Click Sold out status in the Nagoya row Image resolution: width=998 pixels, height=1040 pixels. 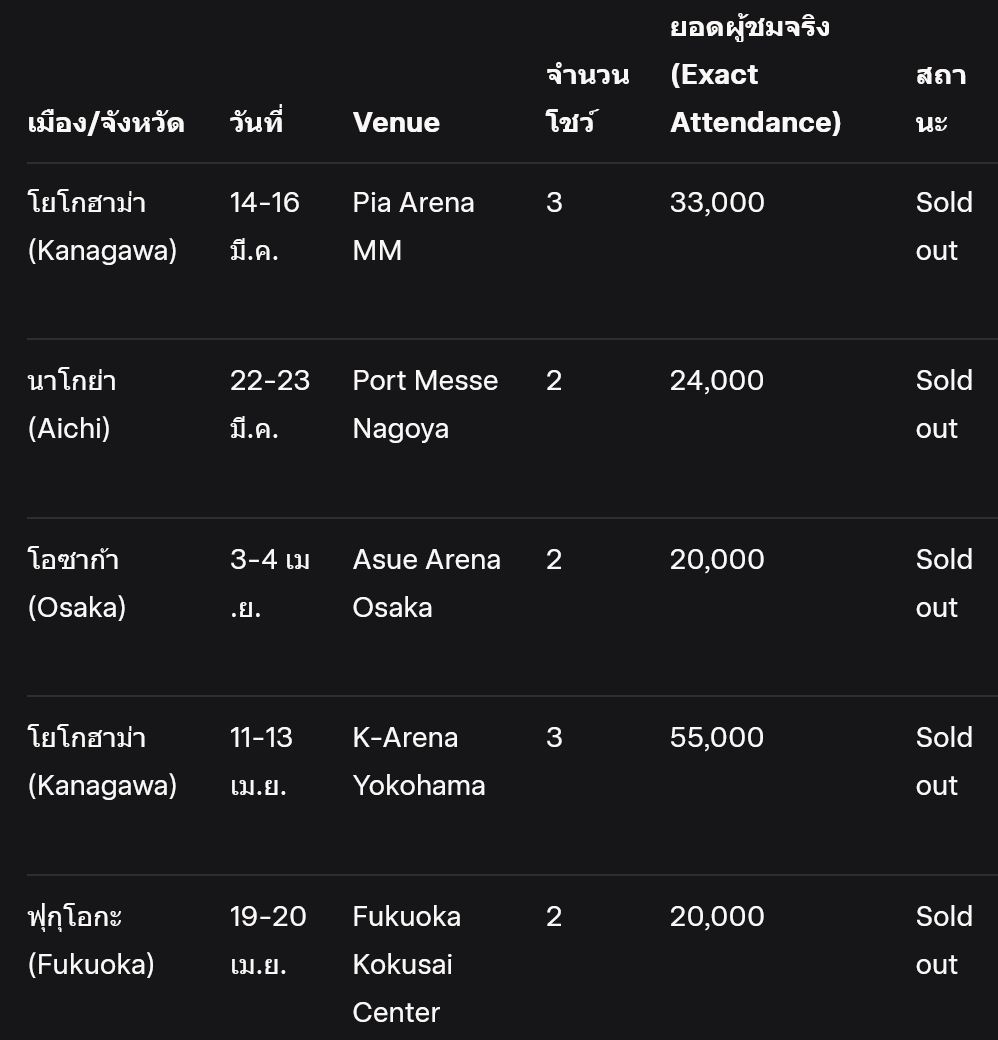[944, 405]
